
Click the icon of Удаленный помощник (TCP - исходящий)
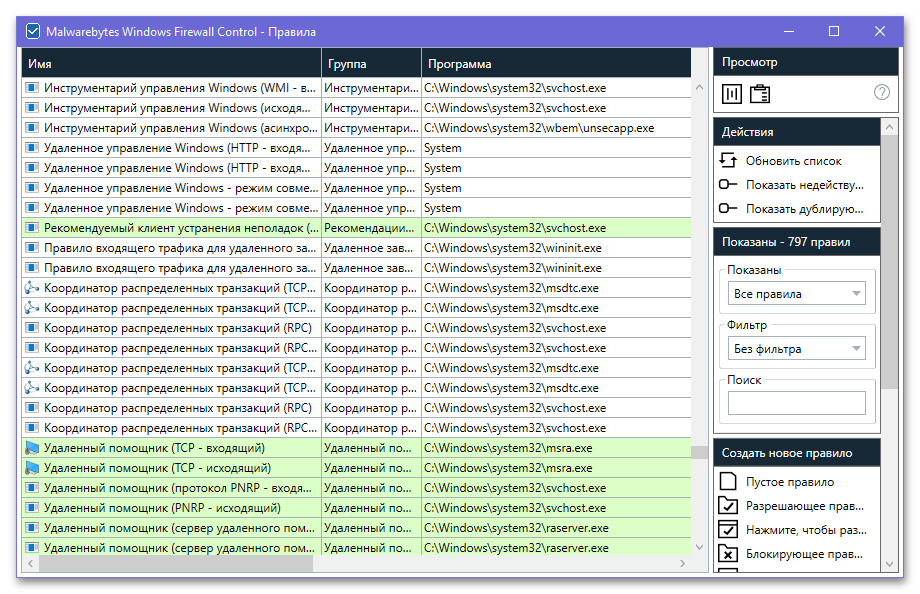(32, 468)
